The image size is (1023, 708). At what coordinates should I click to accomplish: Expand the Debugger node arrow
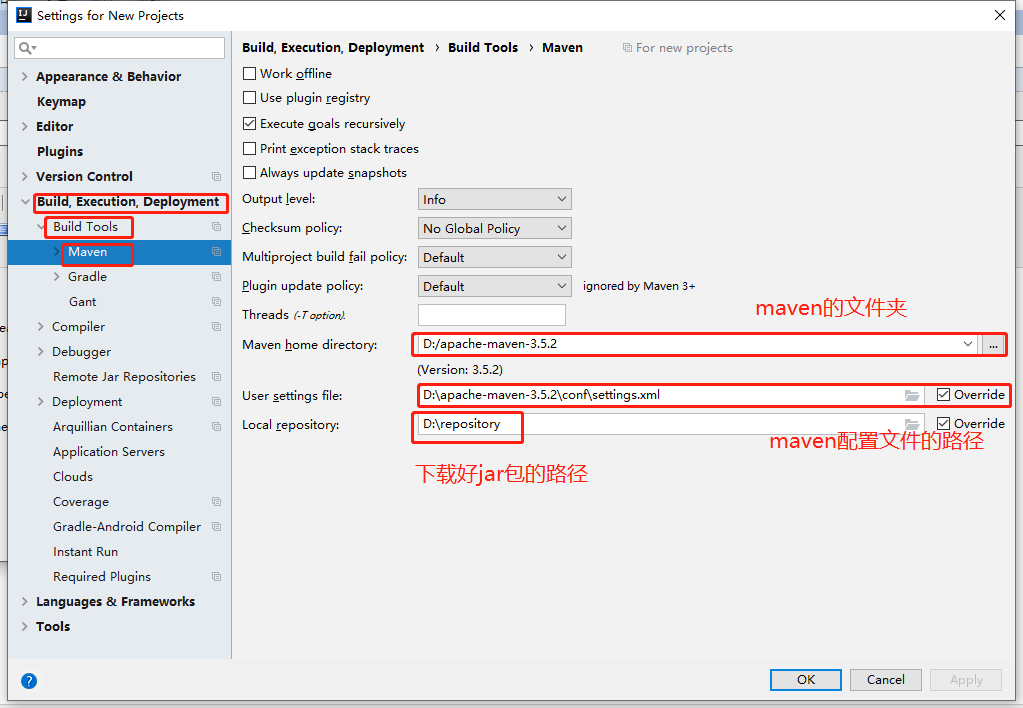pyautogui.click(x=41, y=352)
